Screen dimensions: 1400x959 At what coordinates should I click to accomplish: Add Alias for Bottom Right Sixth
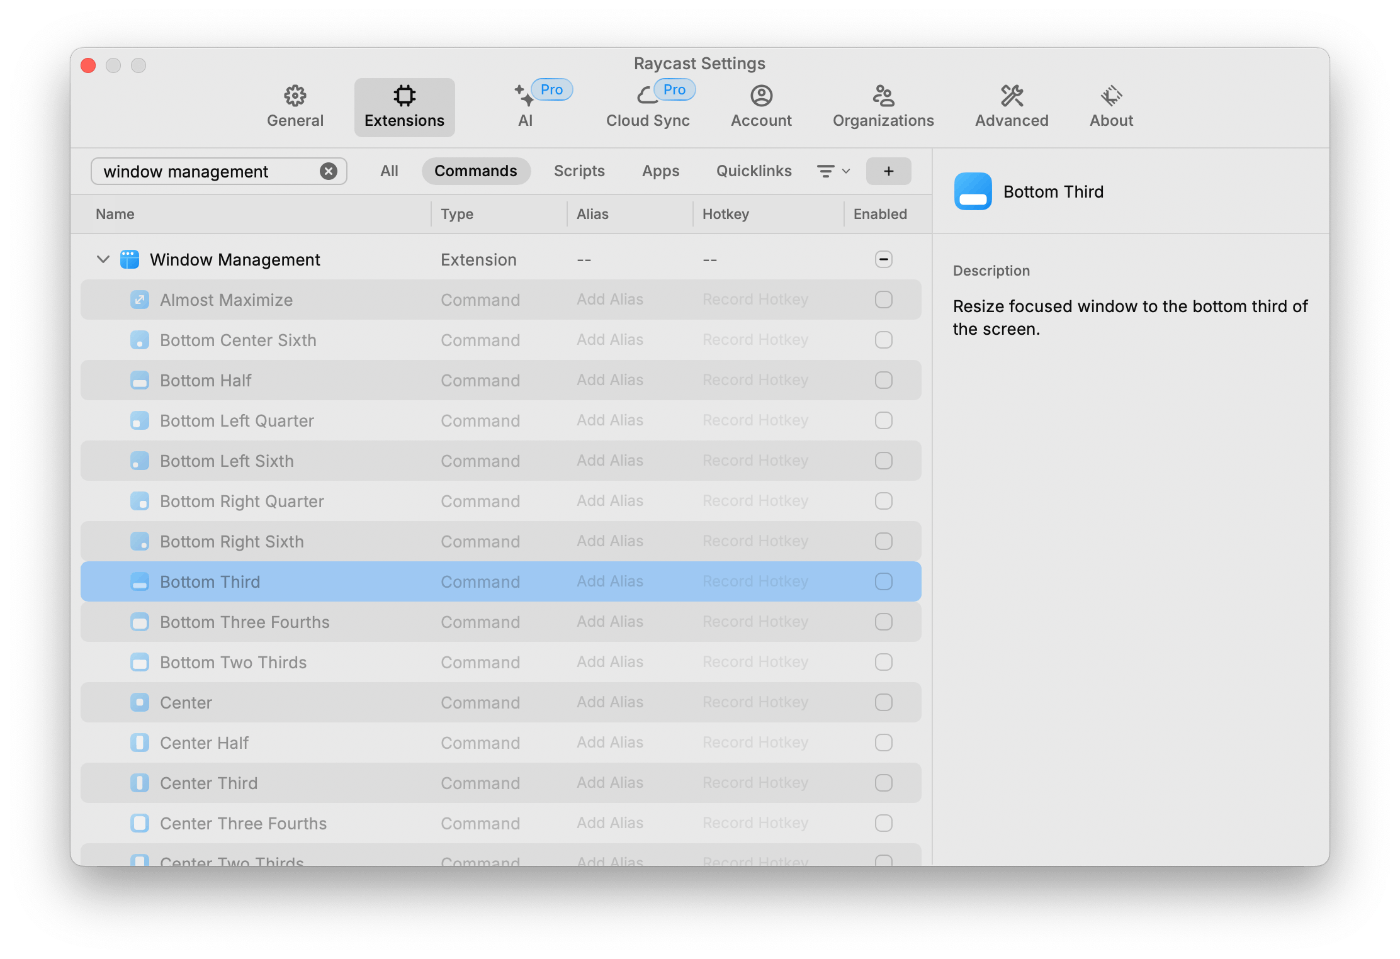click(610, 541)
